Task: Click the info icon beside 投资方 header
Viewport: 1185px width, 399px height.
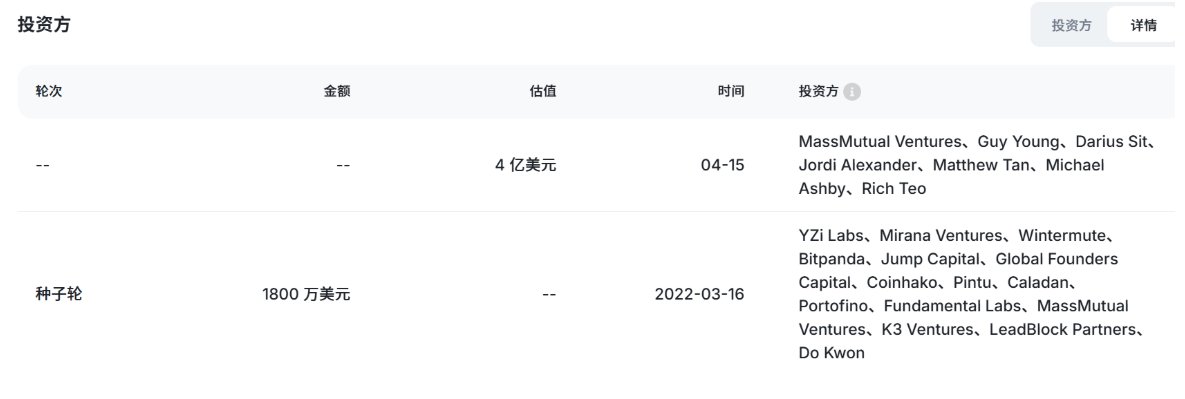Action: point(852,92)
